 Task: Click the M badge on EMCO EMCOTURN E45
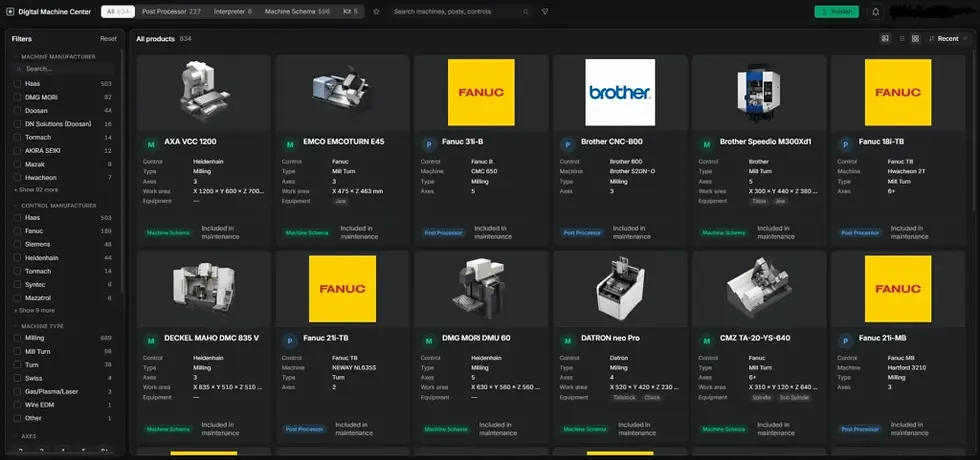(x=289, y=144)
